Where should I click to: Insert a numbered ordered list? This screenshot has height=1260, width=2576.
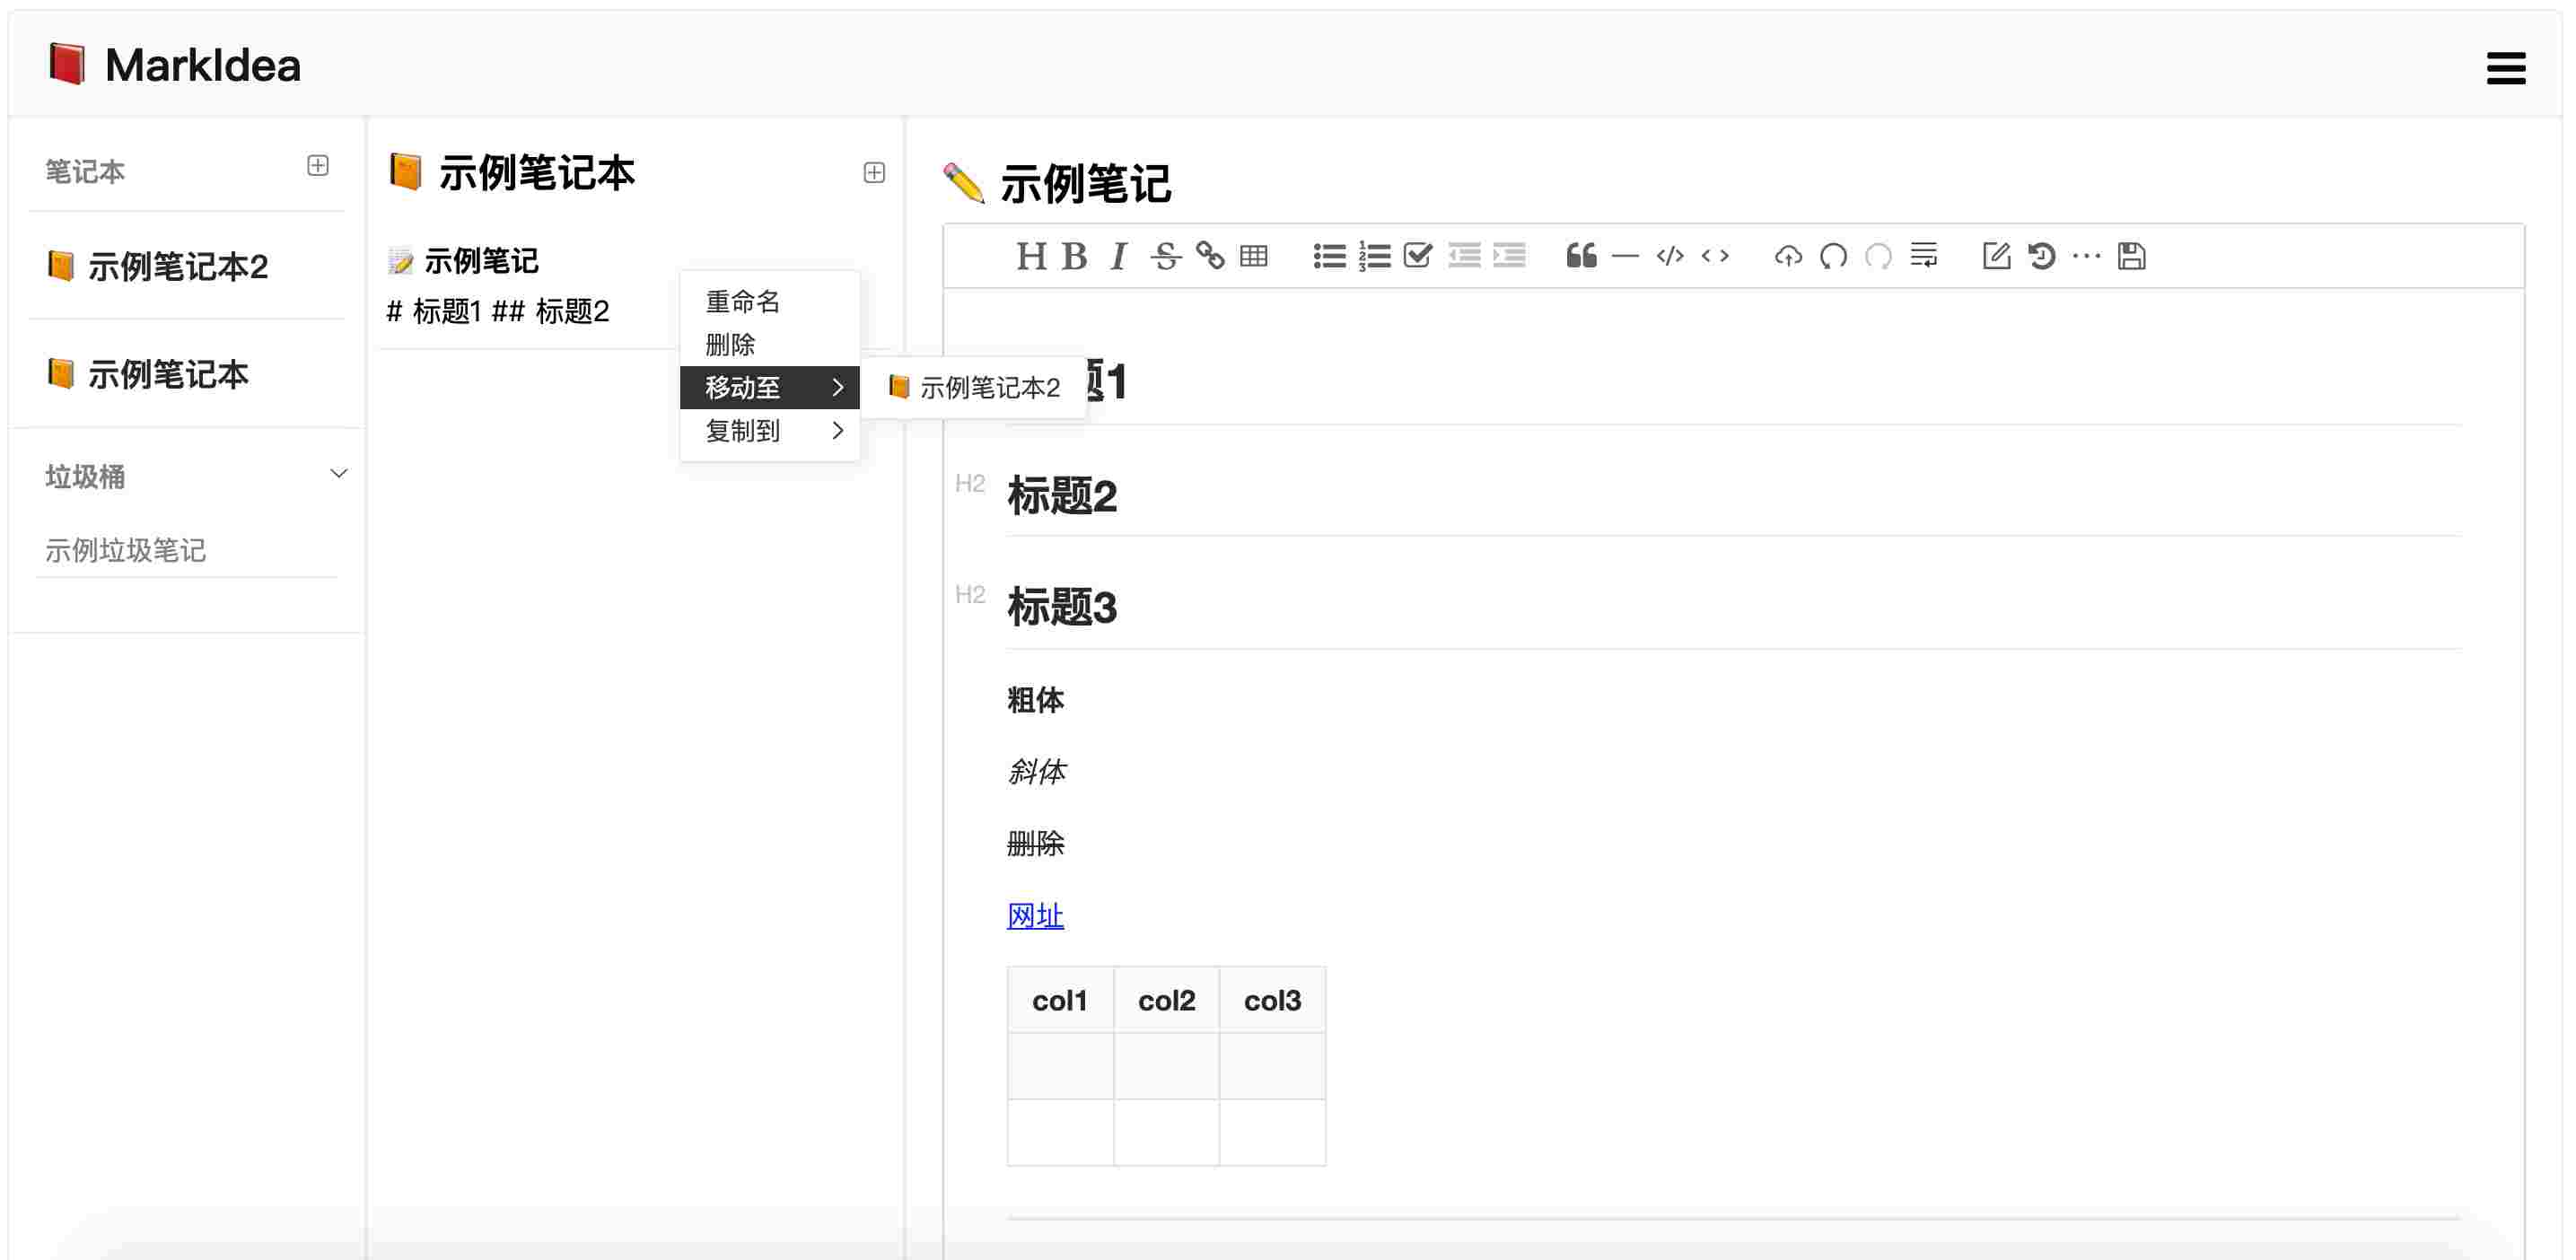click(1374, 257)
